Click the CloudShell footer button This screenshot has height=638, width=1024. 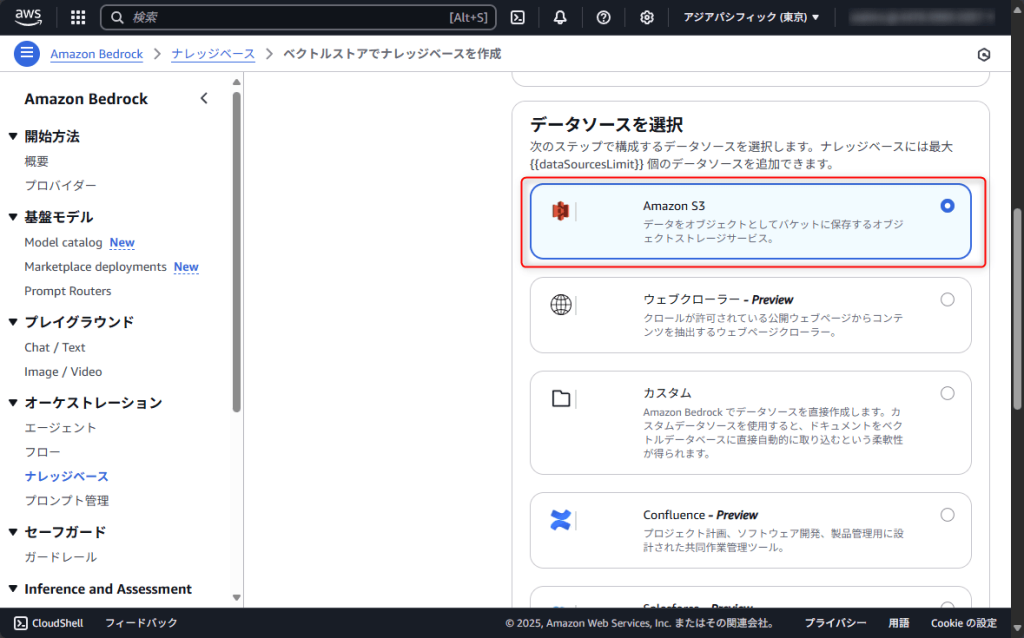(x=49, y=623)
